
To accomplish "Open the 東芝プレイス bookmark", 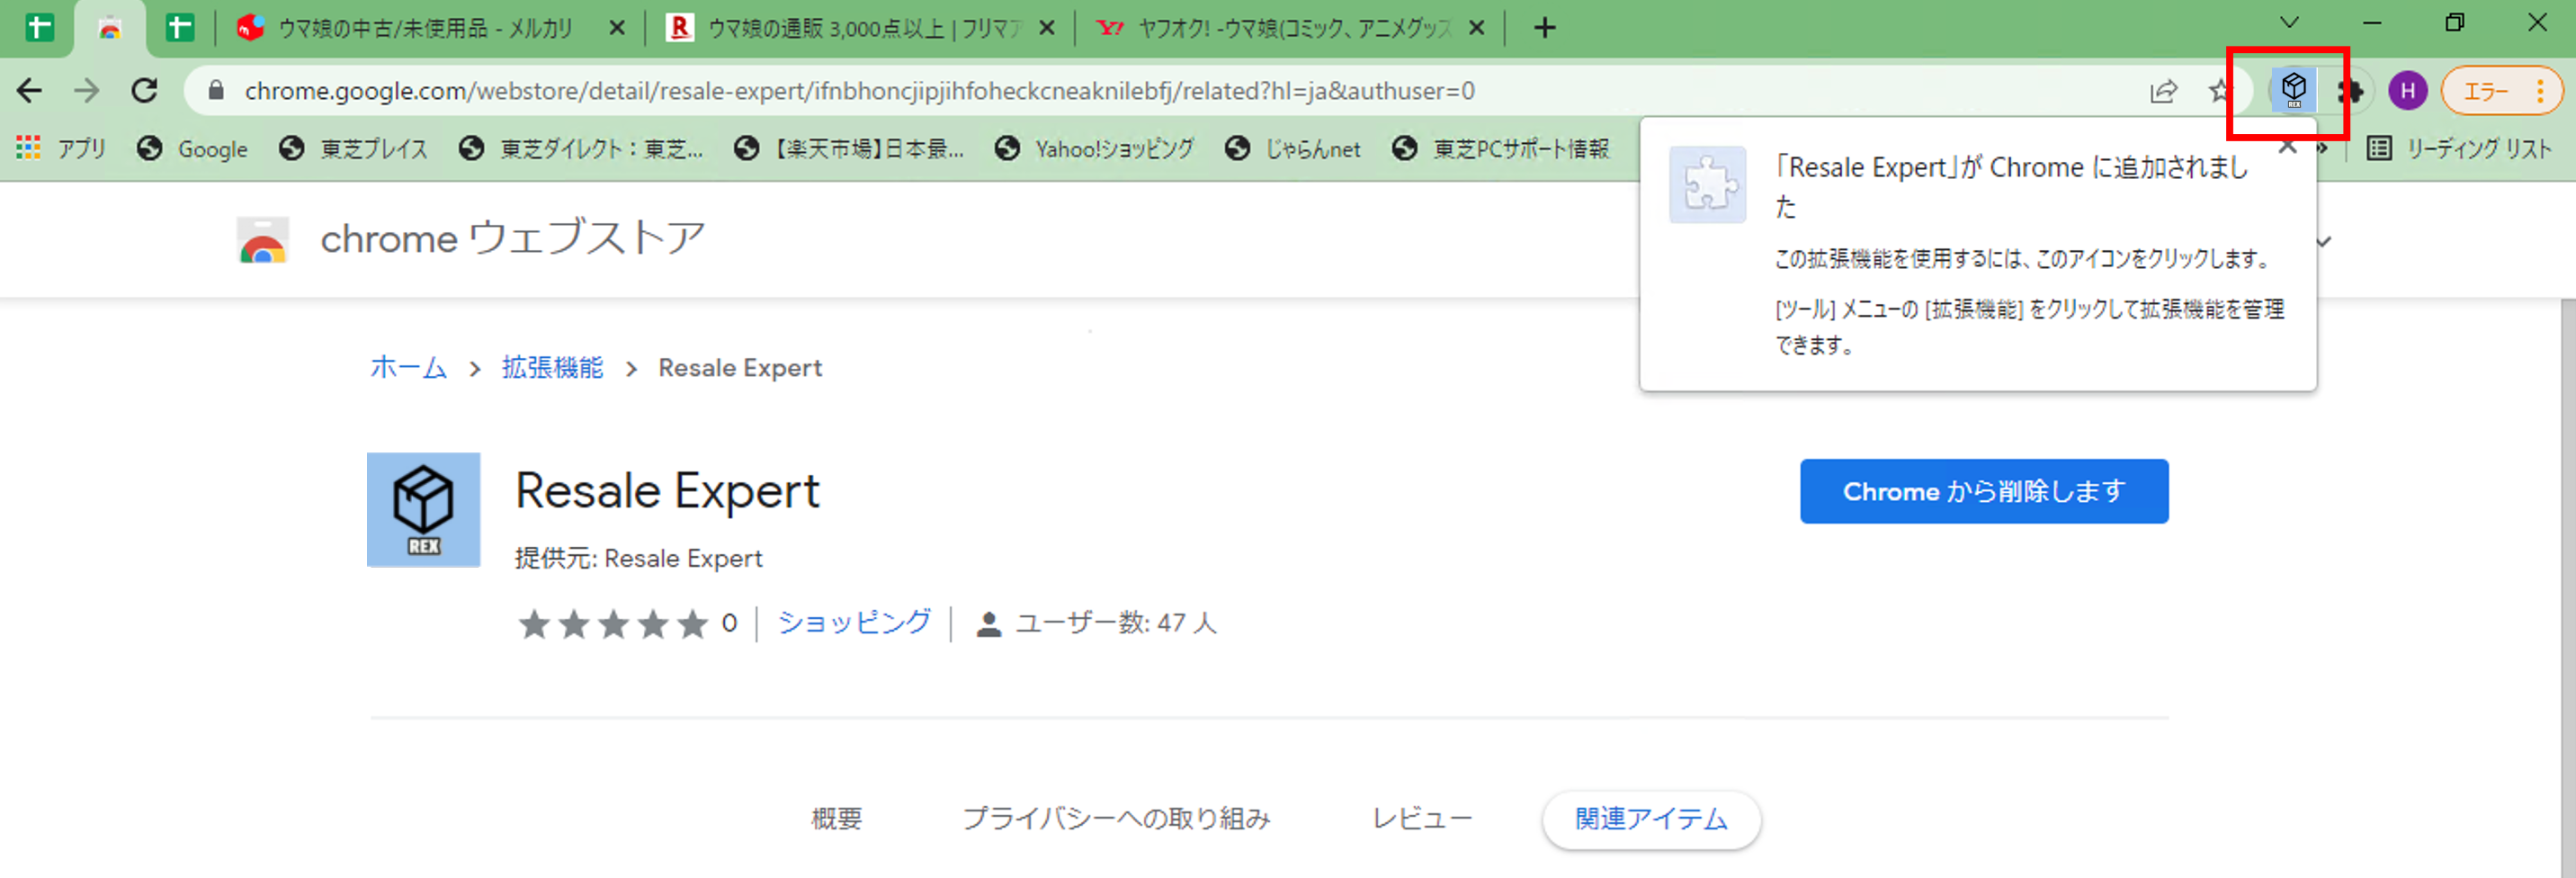I will point(353,149).
